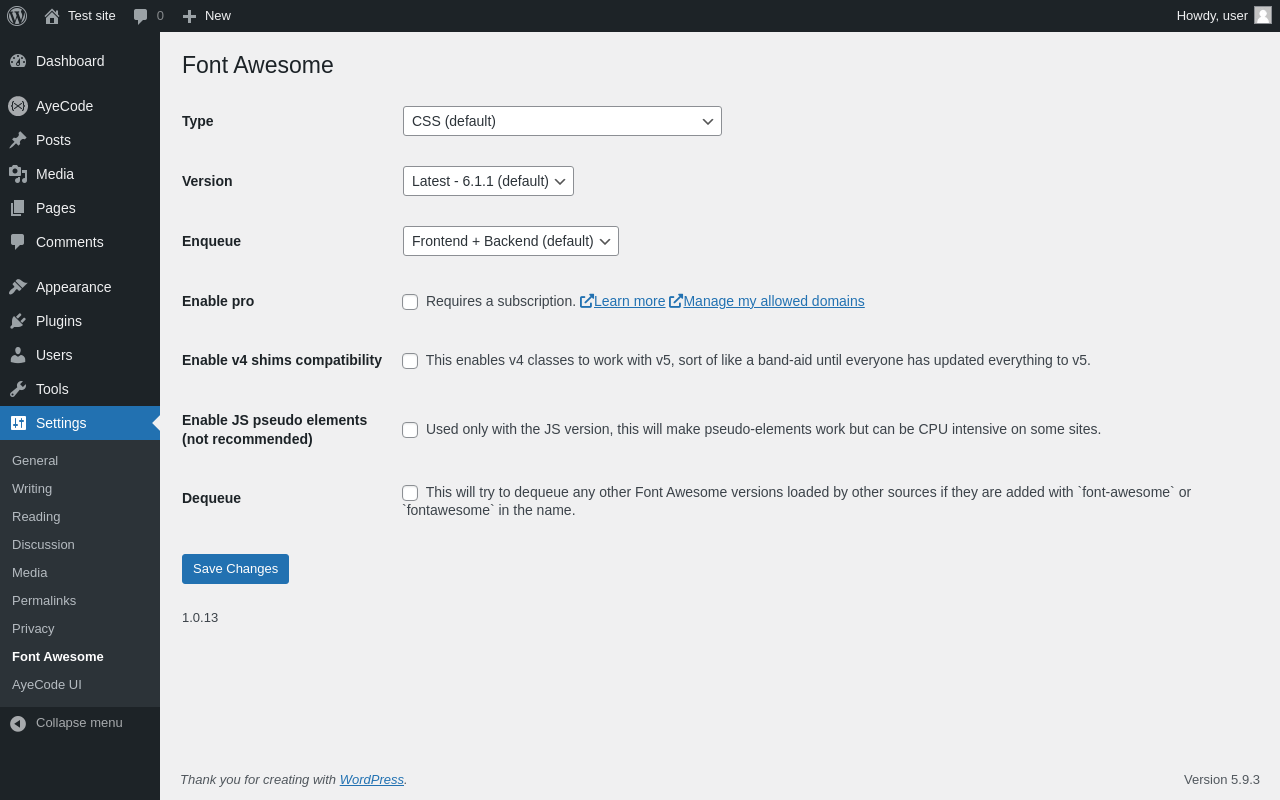Go to Permalinks settings submenu

coord(44,600)
